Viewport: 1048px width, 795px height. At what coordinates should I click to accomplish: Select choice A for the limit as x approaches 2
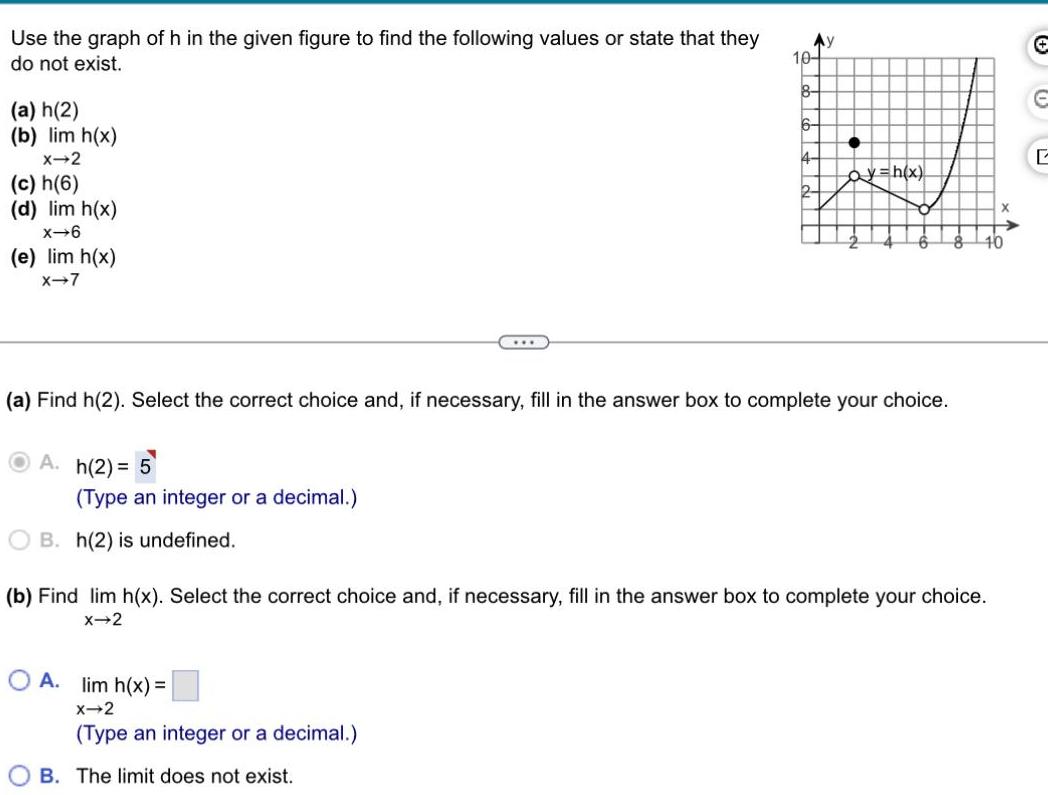17,679
